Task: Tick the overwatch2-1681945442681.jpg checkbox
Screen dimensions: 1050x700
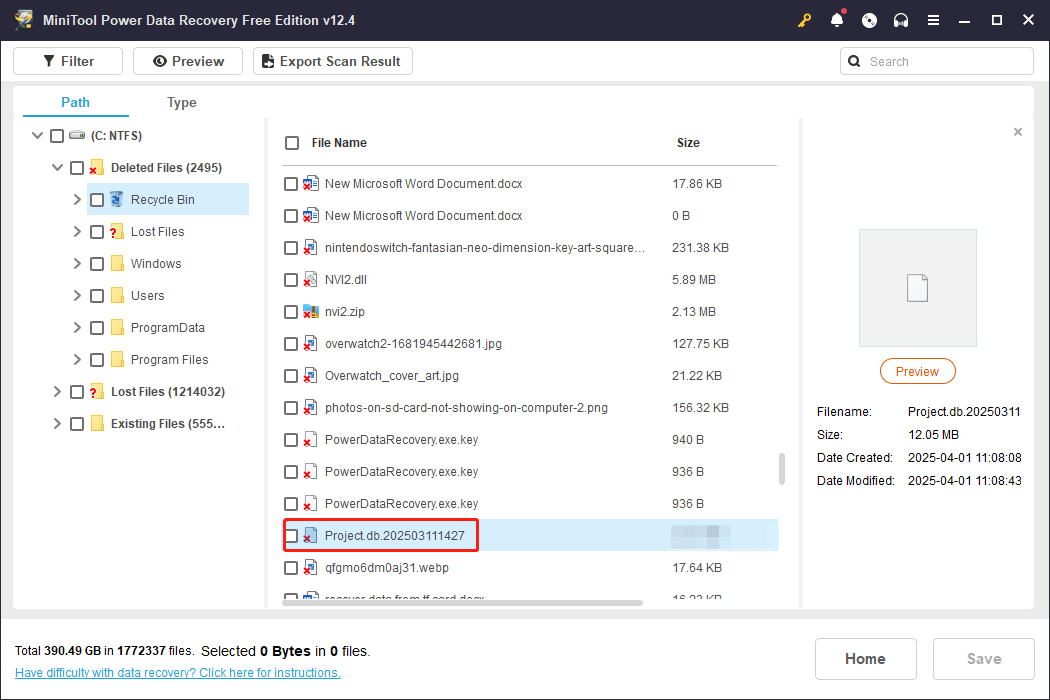Action: (291, 344)
